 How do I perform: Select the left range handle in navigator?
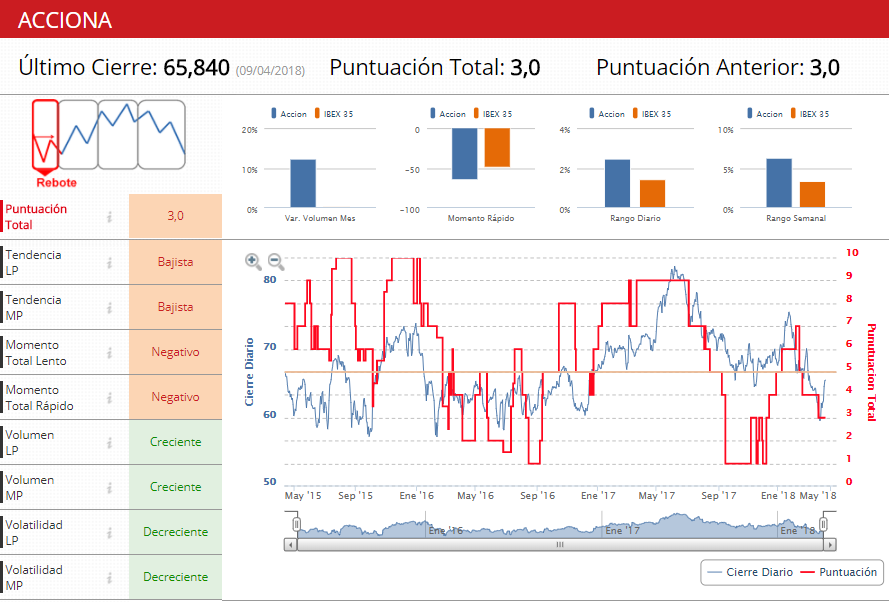point(296,524)
